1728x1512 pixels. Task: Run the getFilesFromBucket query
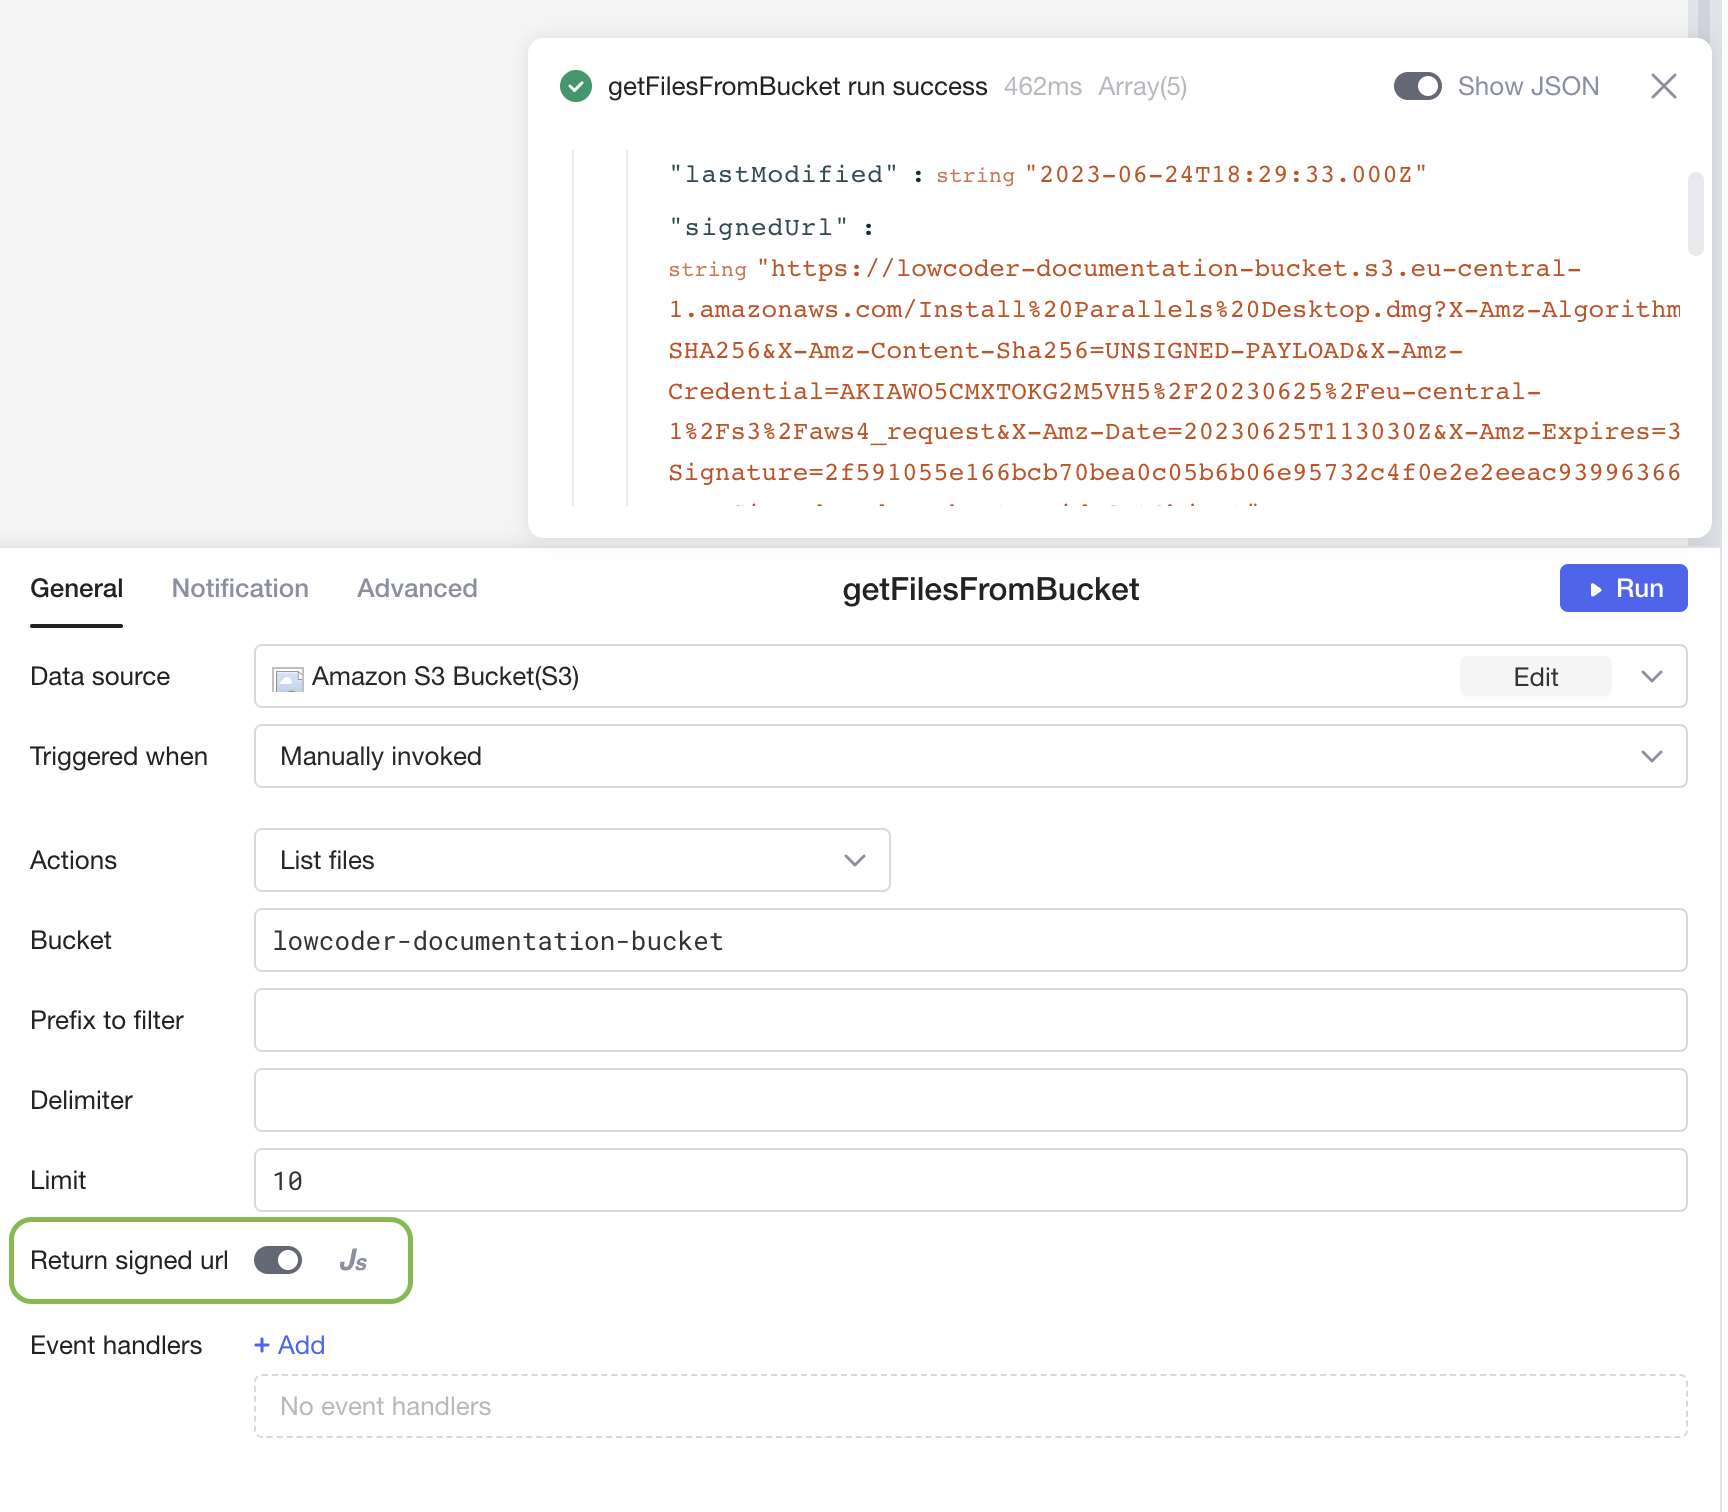pyautogui.click(x=1622, y=589)
